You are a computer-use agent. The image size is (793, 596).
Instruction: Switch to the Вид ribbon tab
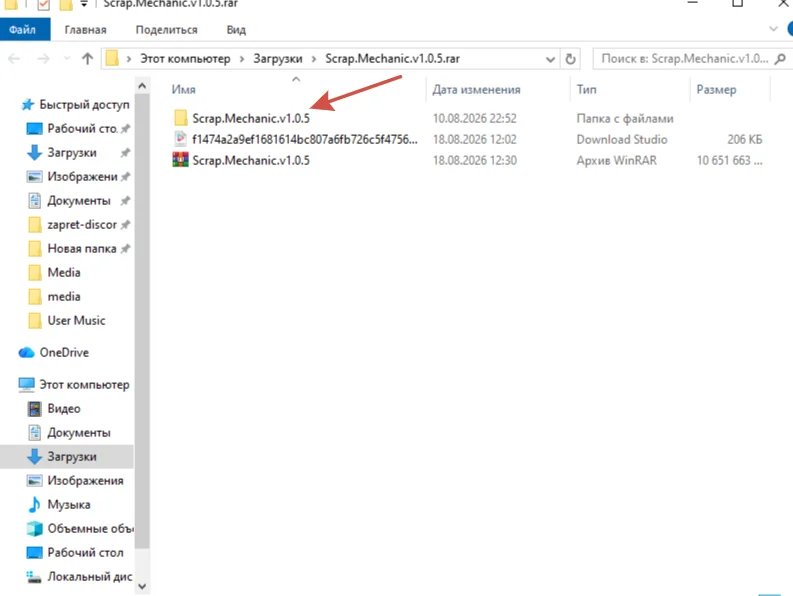click(x=236, y=30)
